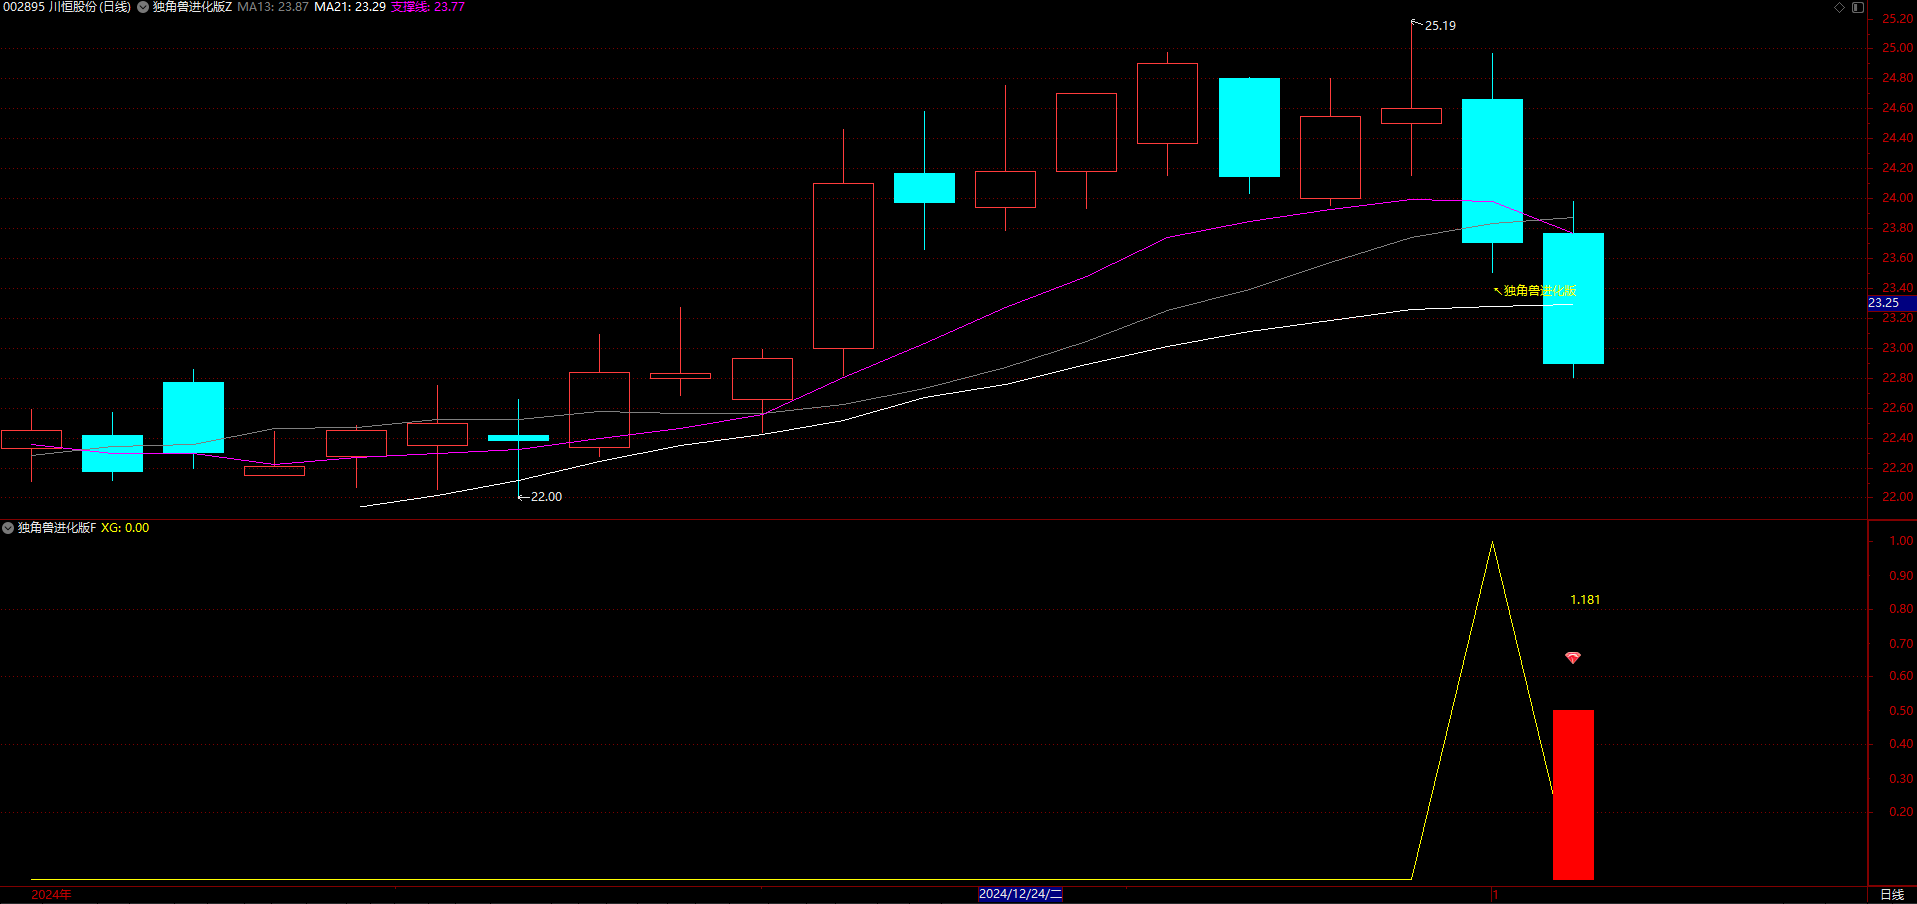This screenshot has height=904, width=1917.
Task: Click the 25.00 price axis label
Action: point(1897,48)
